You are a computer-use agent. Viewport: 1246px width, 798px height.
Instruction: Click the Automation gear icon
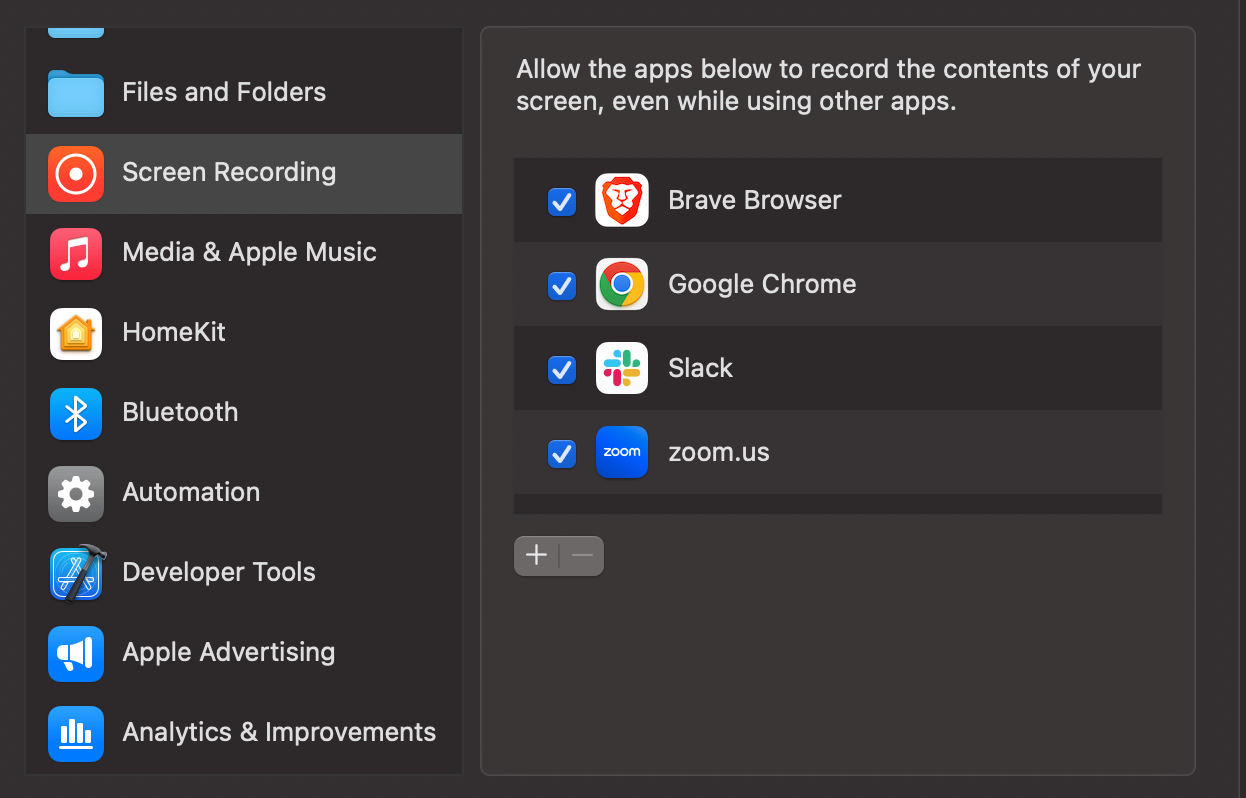click(76, 494)
